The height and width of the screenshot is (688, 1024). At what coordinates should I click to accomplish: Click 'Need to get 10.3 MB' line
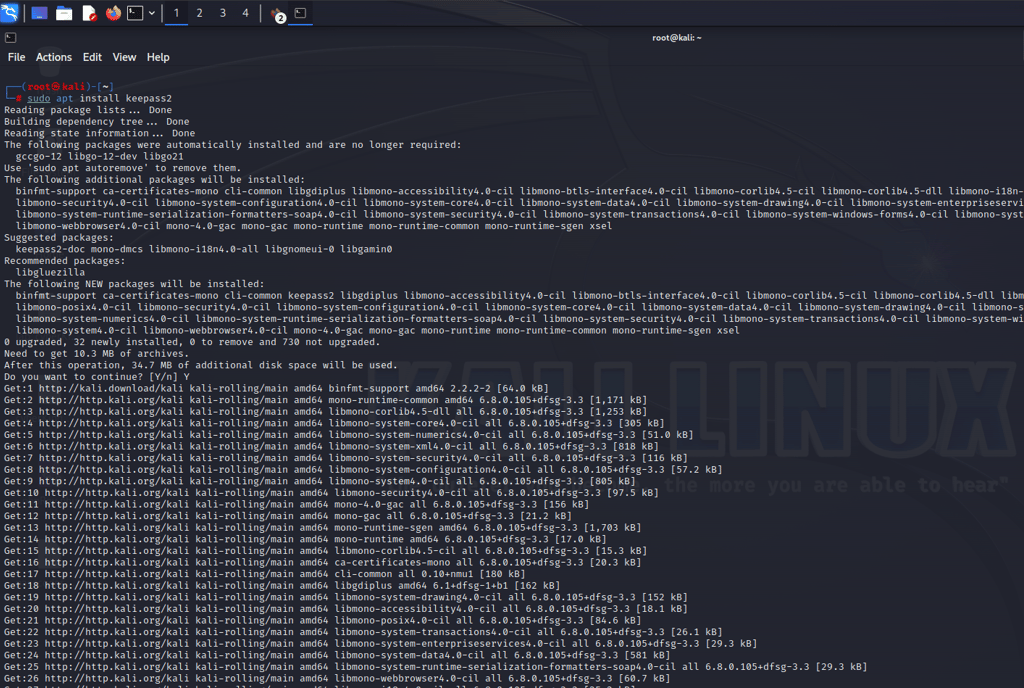[x=97, y=354]
